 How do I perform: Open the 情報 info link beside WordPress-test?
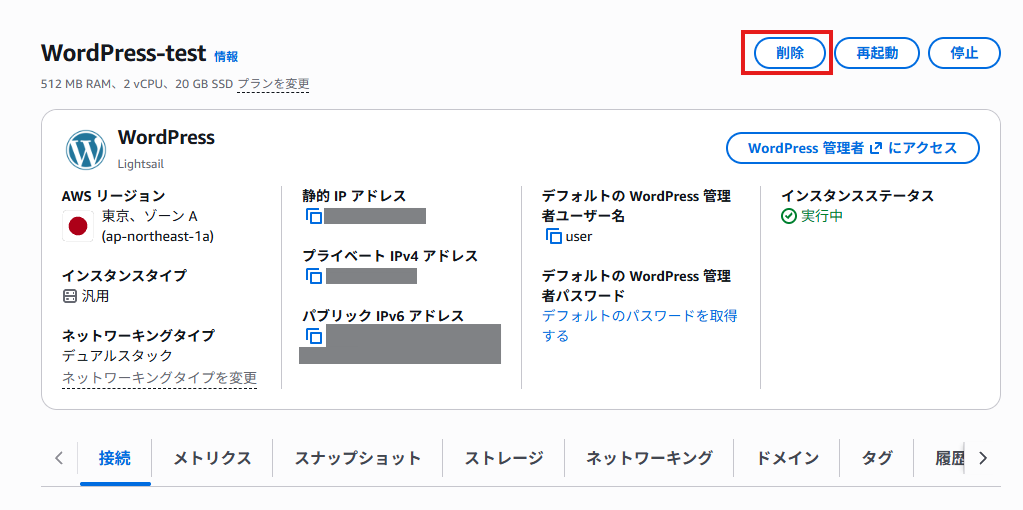(226, 57)
